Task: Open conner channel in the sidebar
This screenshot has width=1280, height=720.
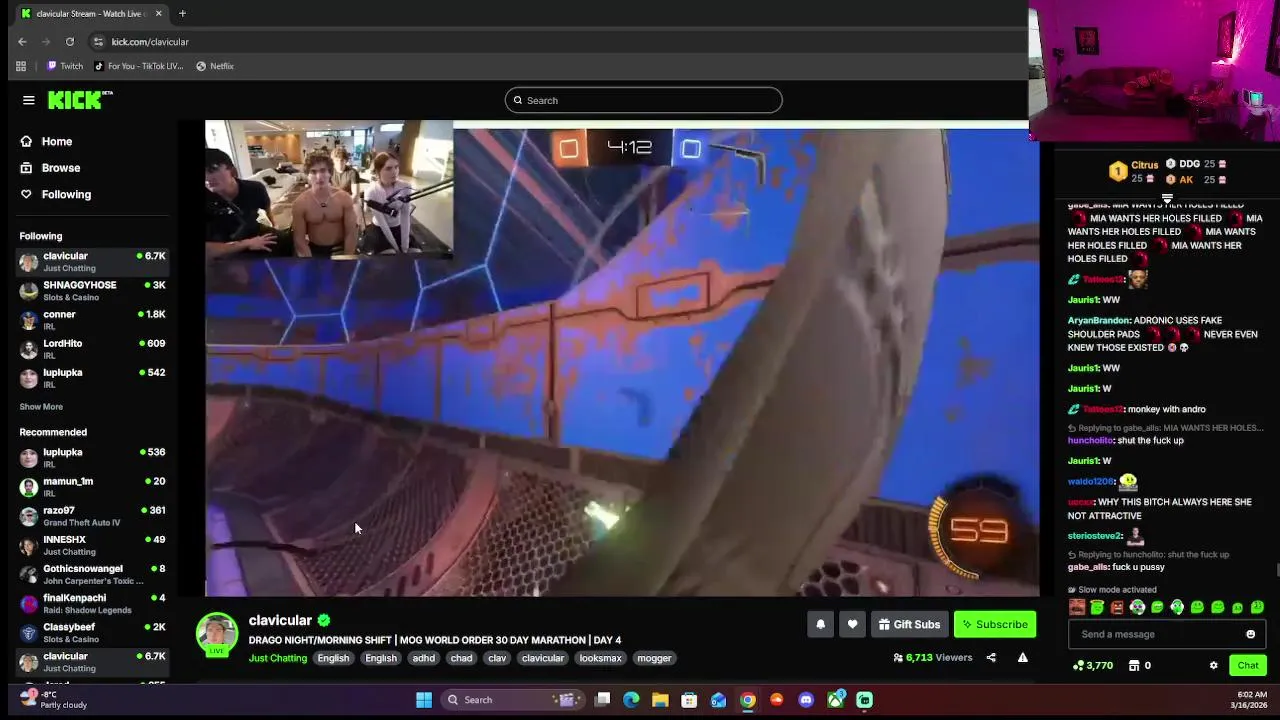Action: [92, 320]
